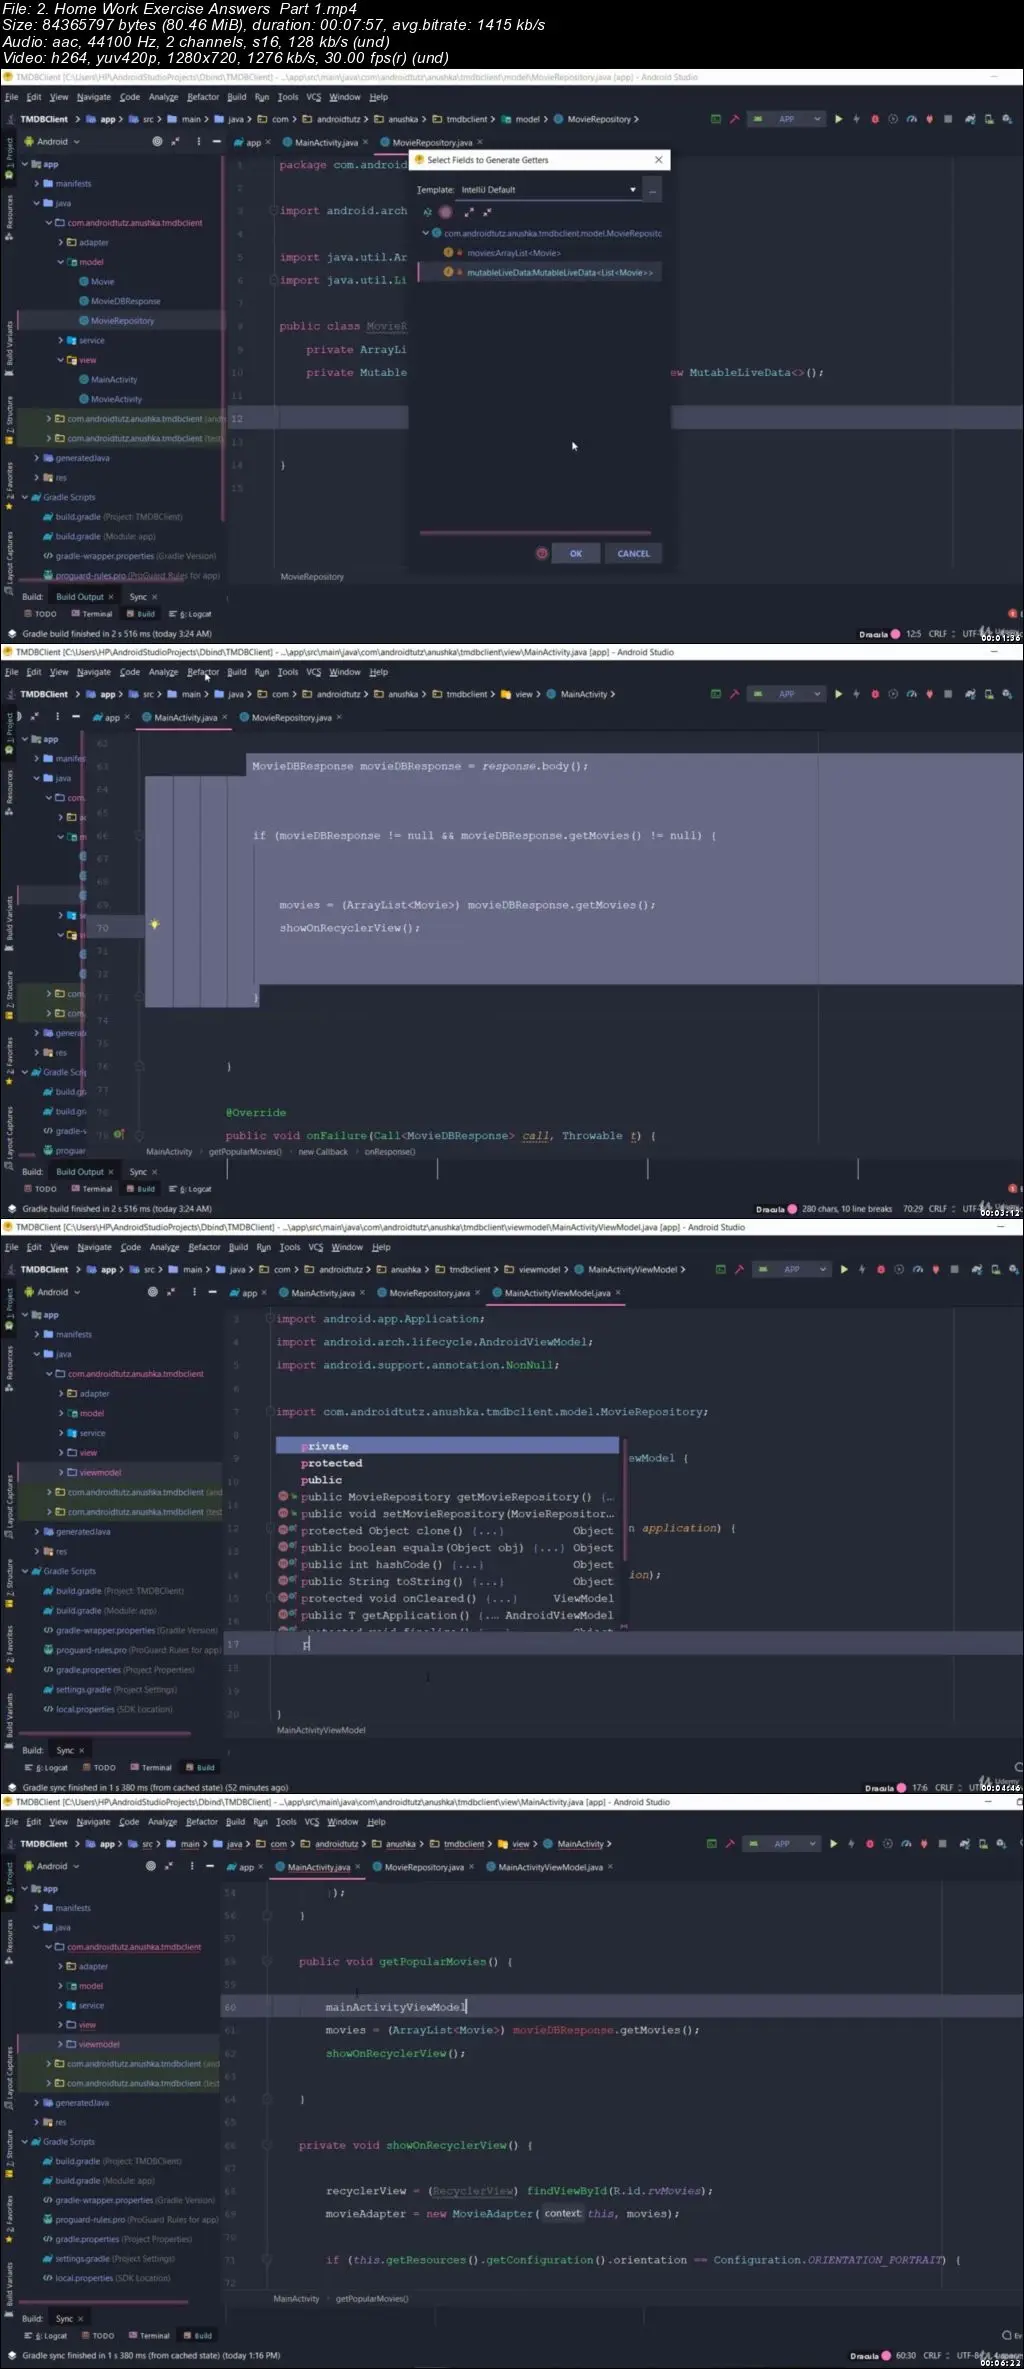Screen dimensions: 1024x2369
Task: Close the MovieRepository.java tab in first frame
Action: pyautogui.click(x=480, y=142)
